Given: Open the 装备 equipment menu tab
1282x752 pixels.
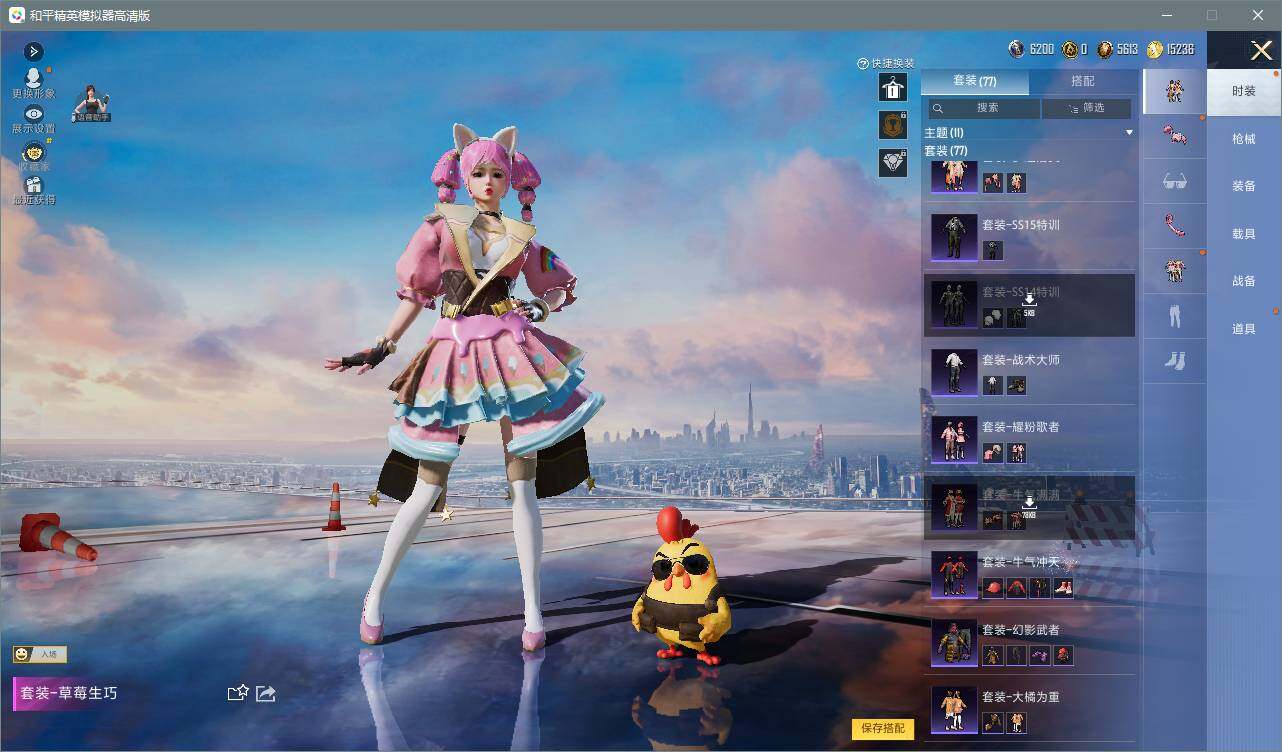Looking at the screenshot, I should tap(1244, 186).
